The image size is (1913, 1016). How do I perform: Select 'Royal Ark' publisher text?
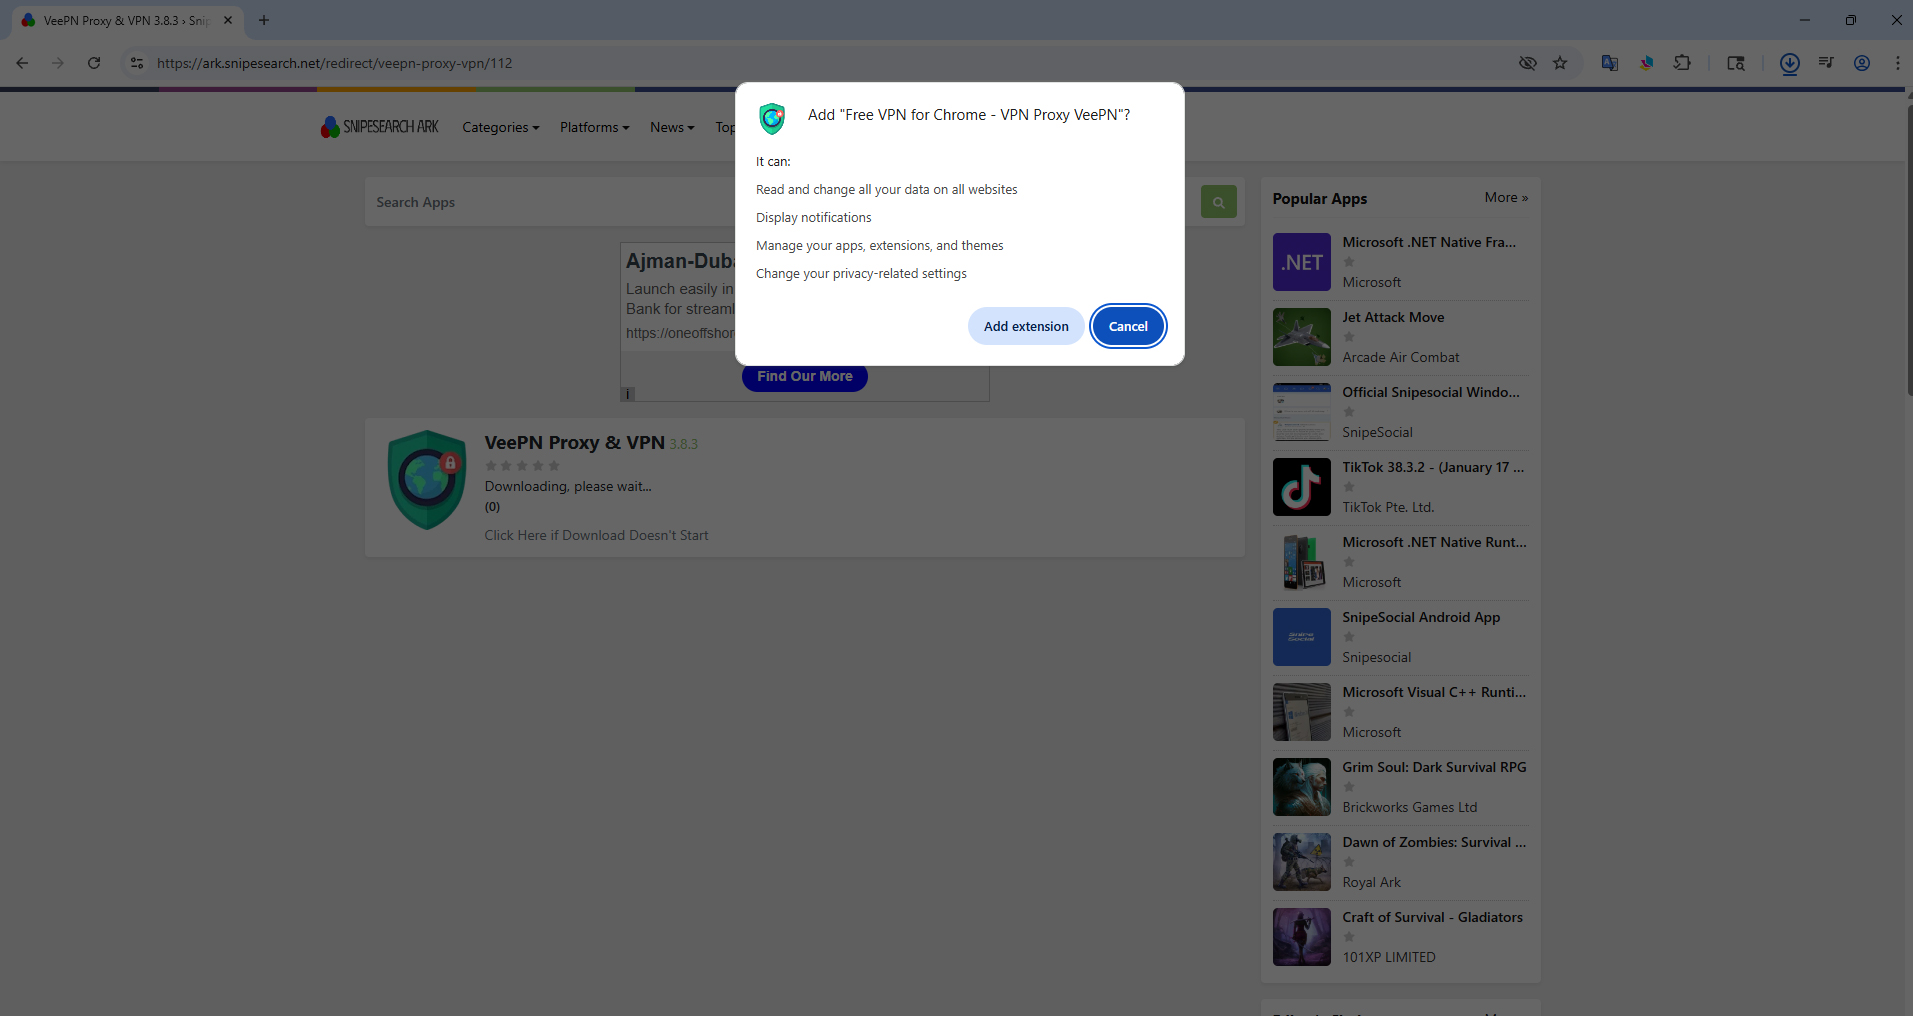click(1371, 882)
